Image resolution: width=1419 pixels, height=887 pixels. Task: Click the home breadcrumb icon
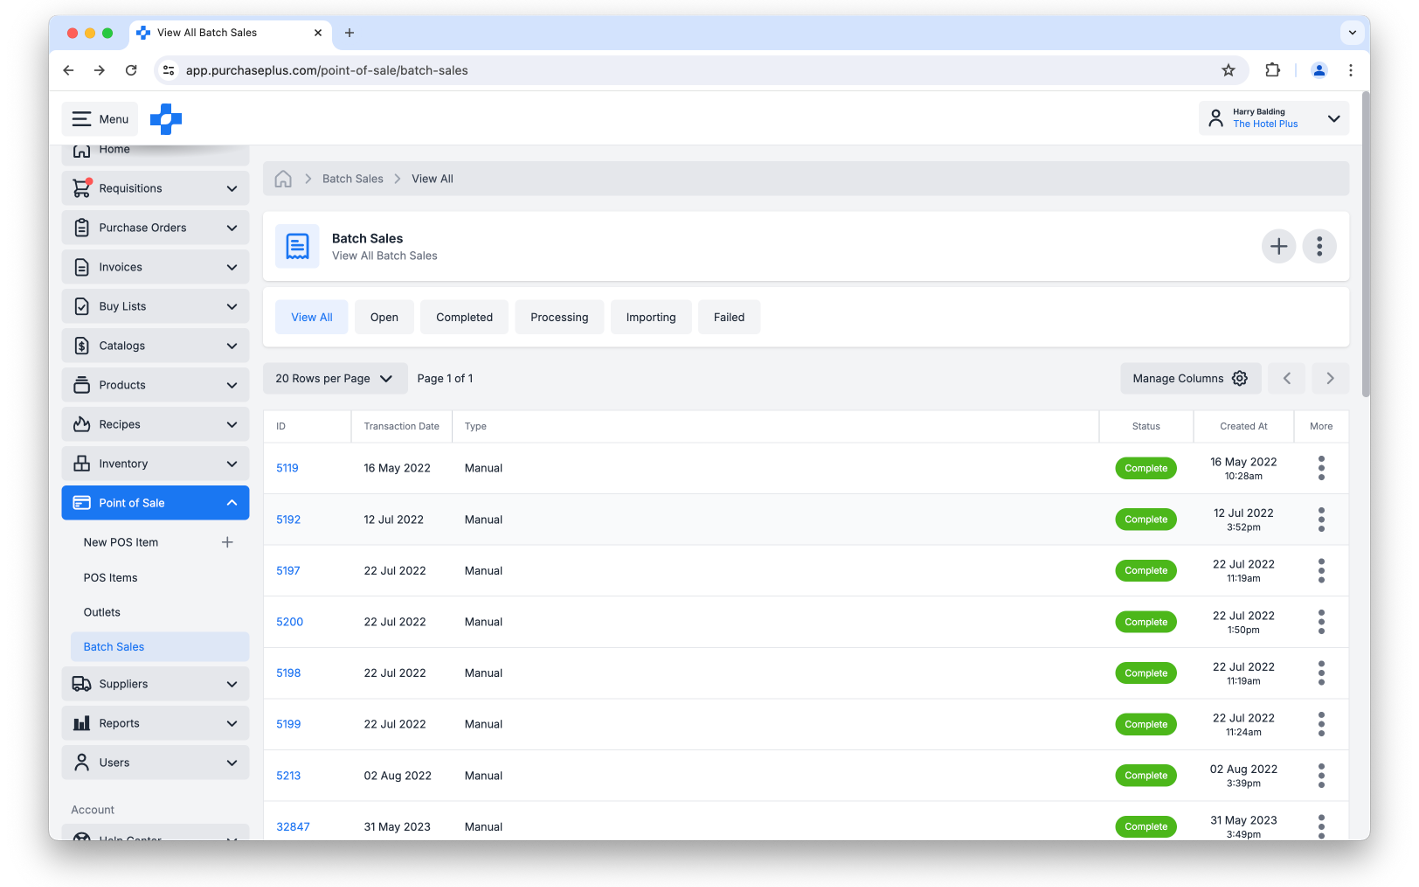tap(283, 179)
